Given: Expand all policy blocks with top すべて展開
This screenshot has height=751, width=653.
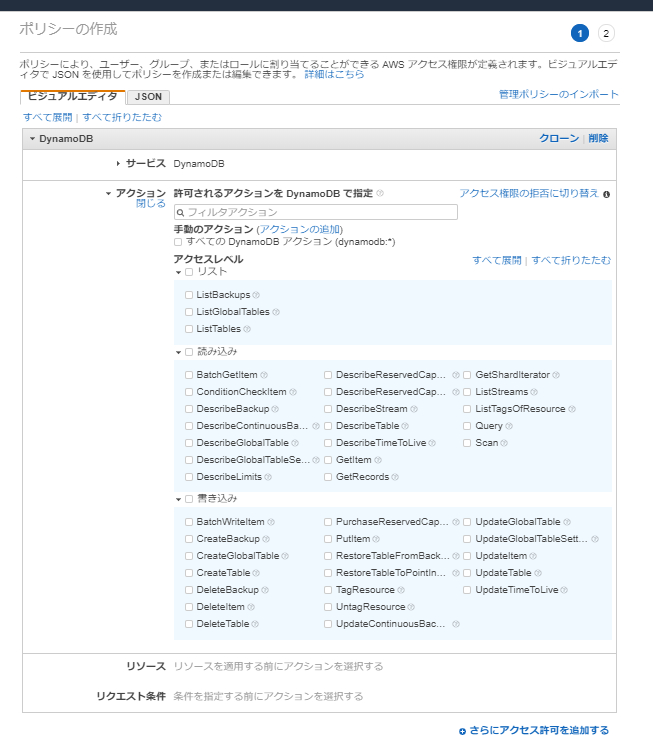Looking at the screenshot, I should tap(47, 117).
